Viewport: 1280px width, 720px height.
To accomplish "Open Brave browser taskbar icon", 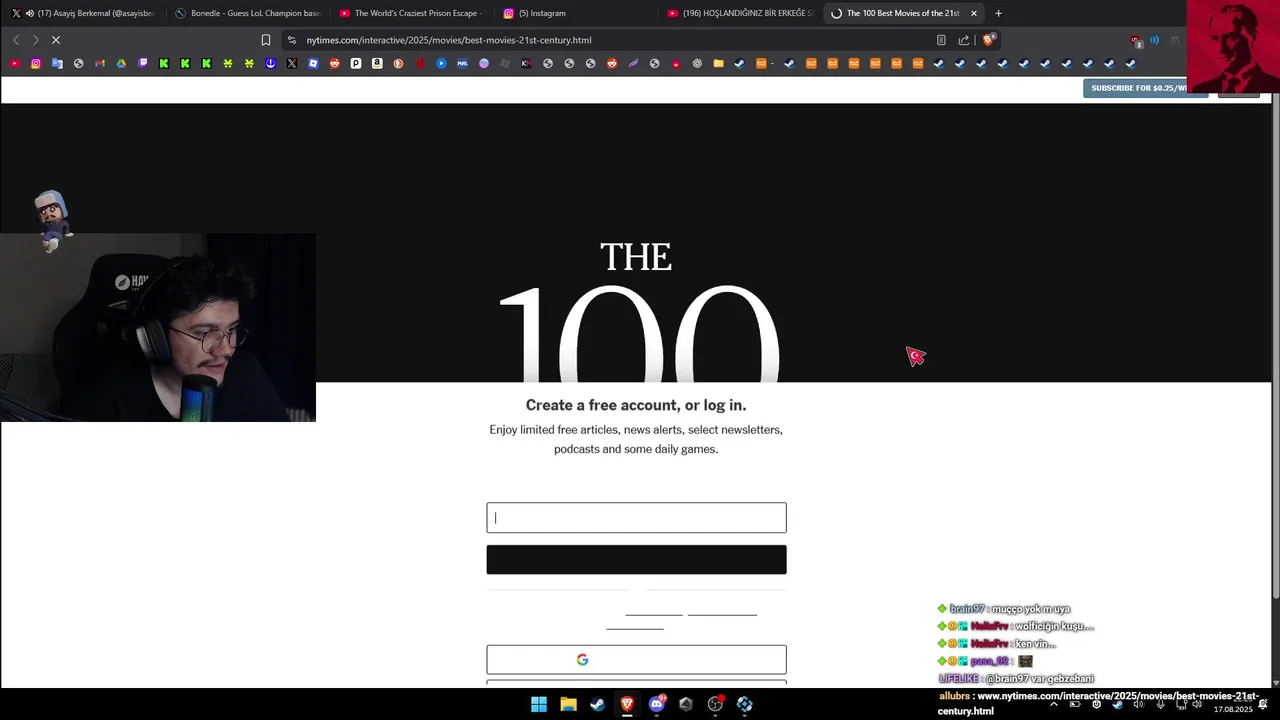I will [627, 704].
